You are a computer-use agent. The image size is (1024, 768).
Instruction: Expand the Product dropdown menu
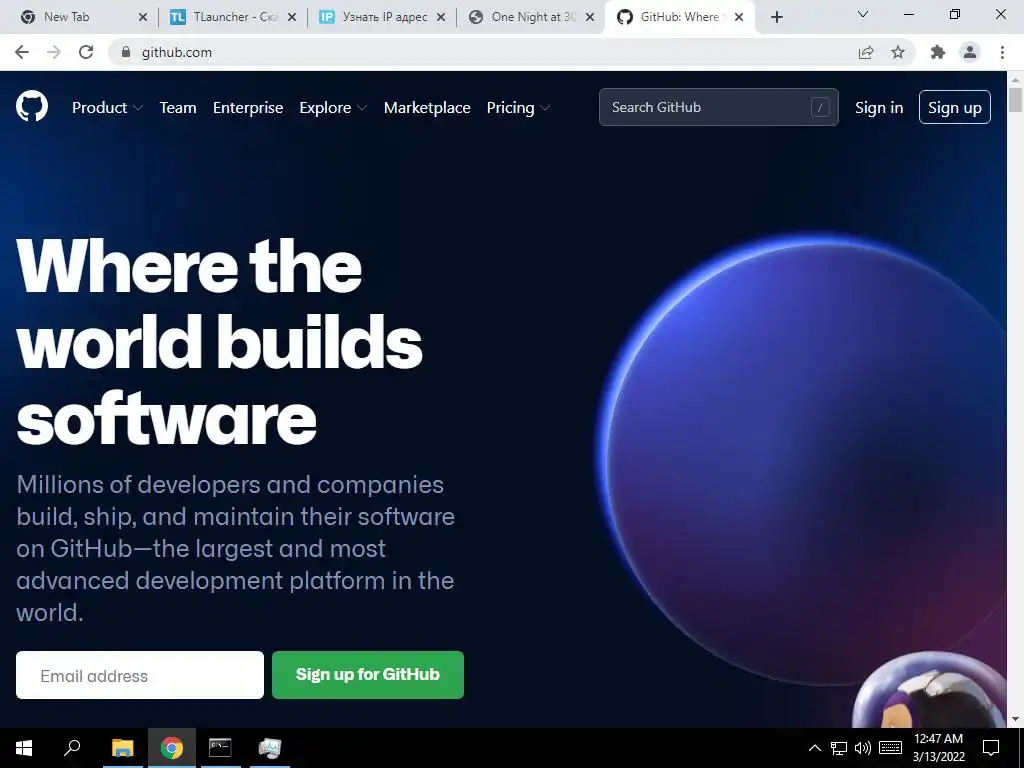tap(107, 108)
